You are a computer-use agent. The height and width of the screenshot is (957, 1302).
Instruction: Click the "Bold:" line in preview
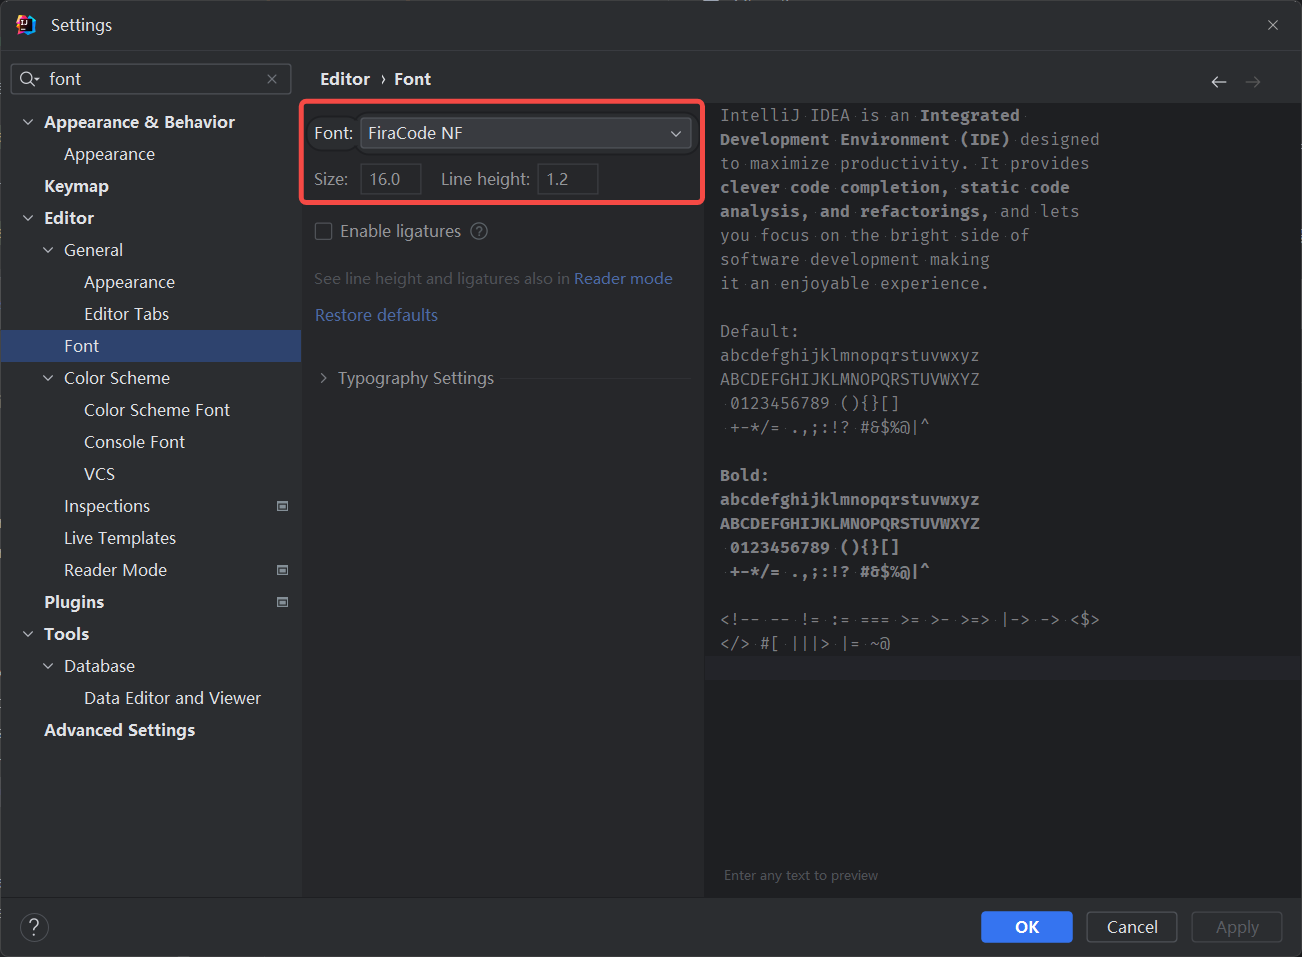coord(744,475)
